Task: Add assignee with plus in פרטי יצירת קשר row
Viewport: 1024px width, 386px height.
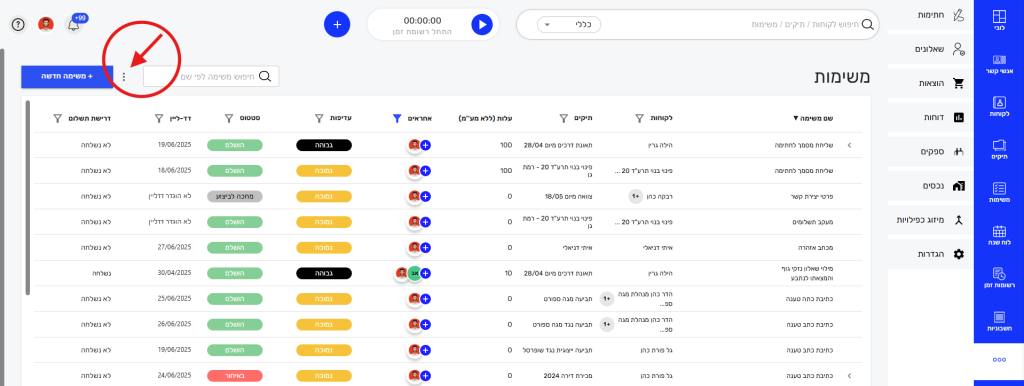Action: (x=425, y=196)
